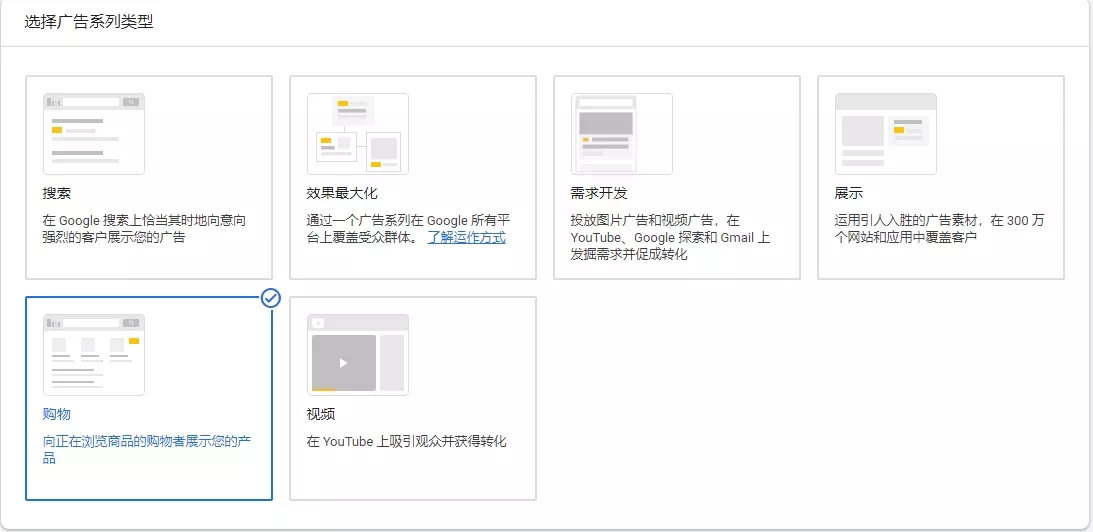Click the 选择广告系列类型 section heading

pyautogui.click(x=89, y=22)
